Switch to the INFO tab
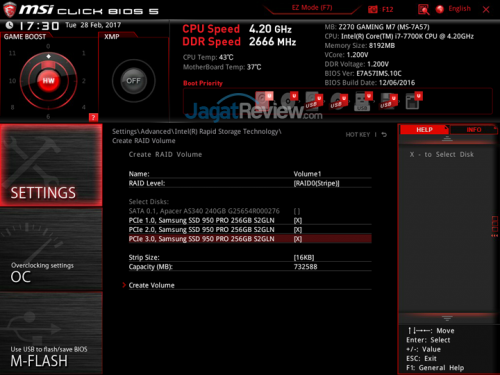 click(x=474, y=130)
